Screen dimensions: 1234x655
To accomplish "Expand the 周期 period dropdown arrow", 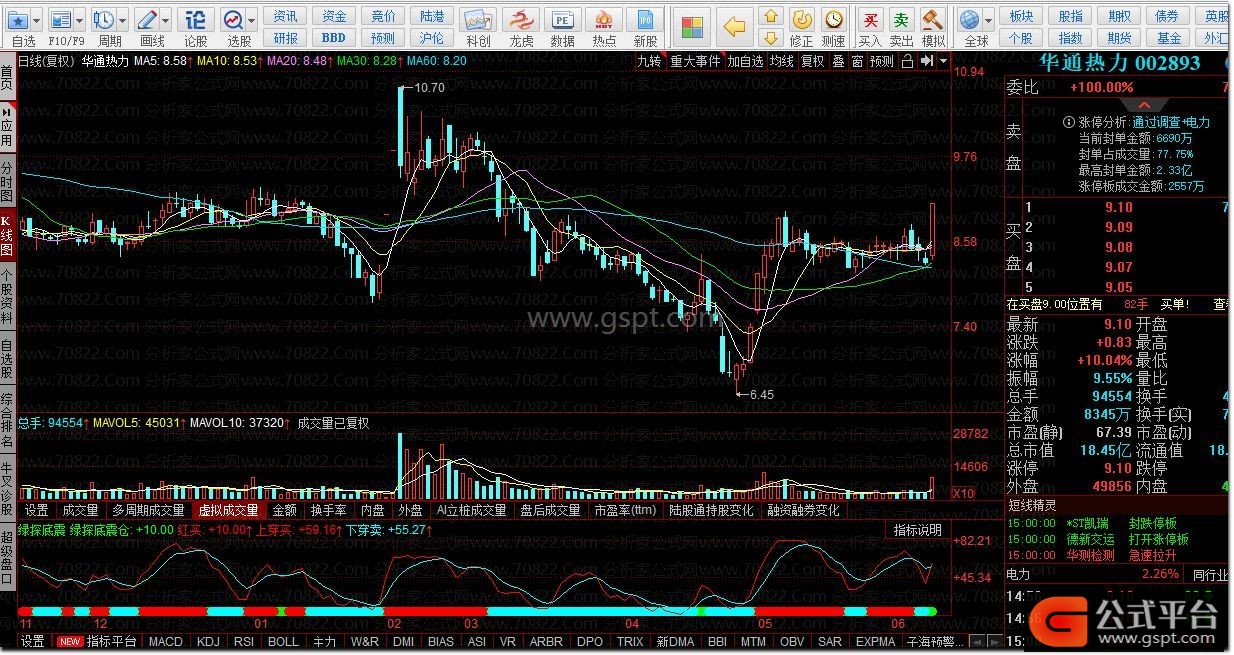I will (x=122, y=20).
